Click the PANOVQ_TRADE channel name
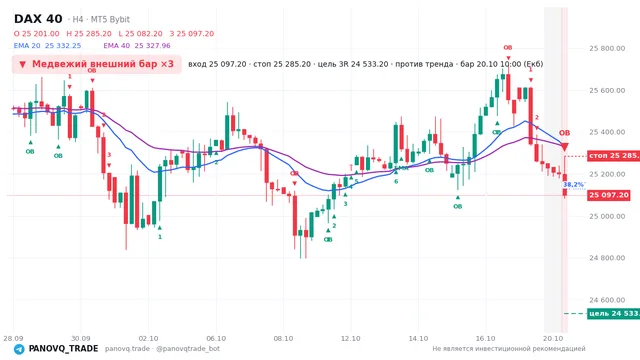 pyautogui.click(x=63, y=349)
